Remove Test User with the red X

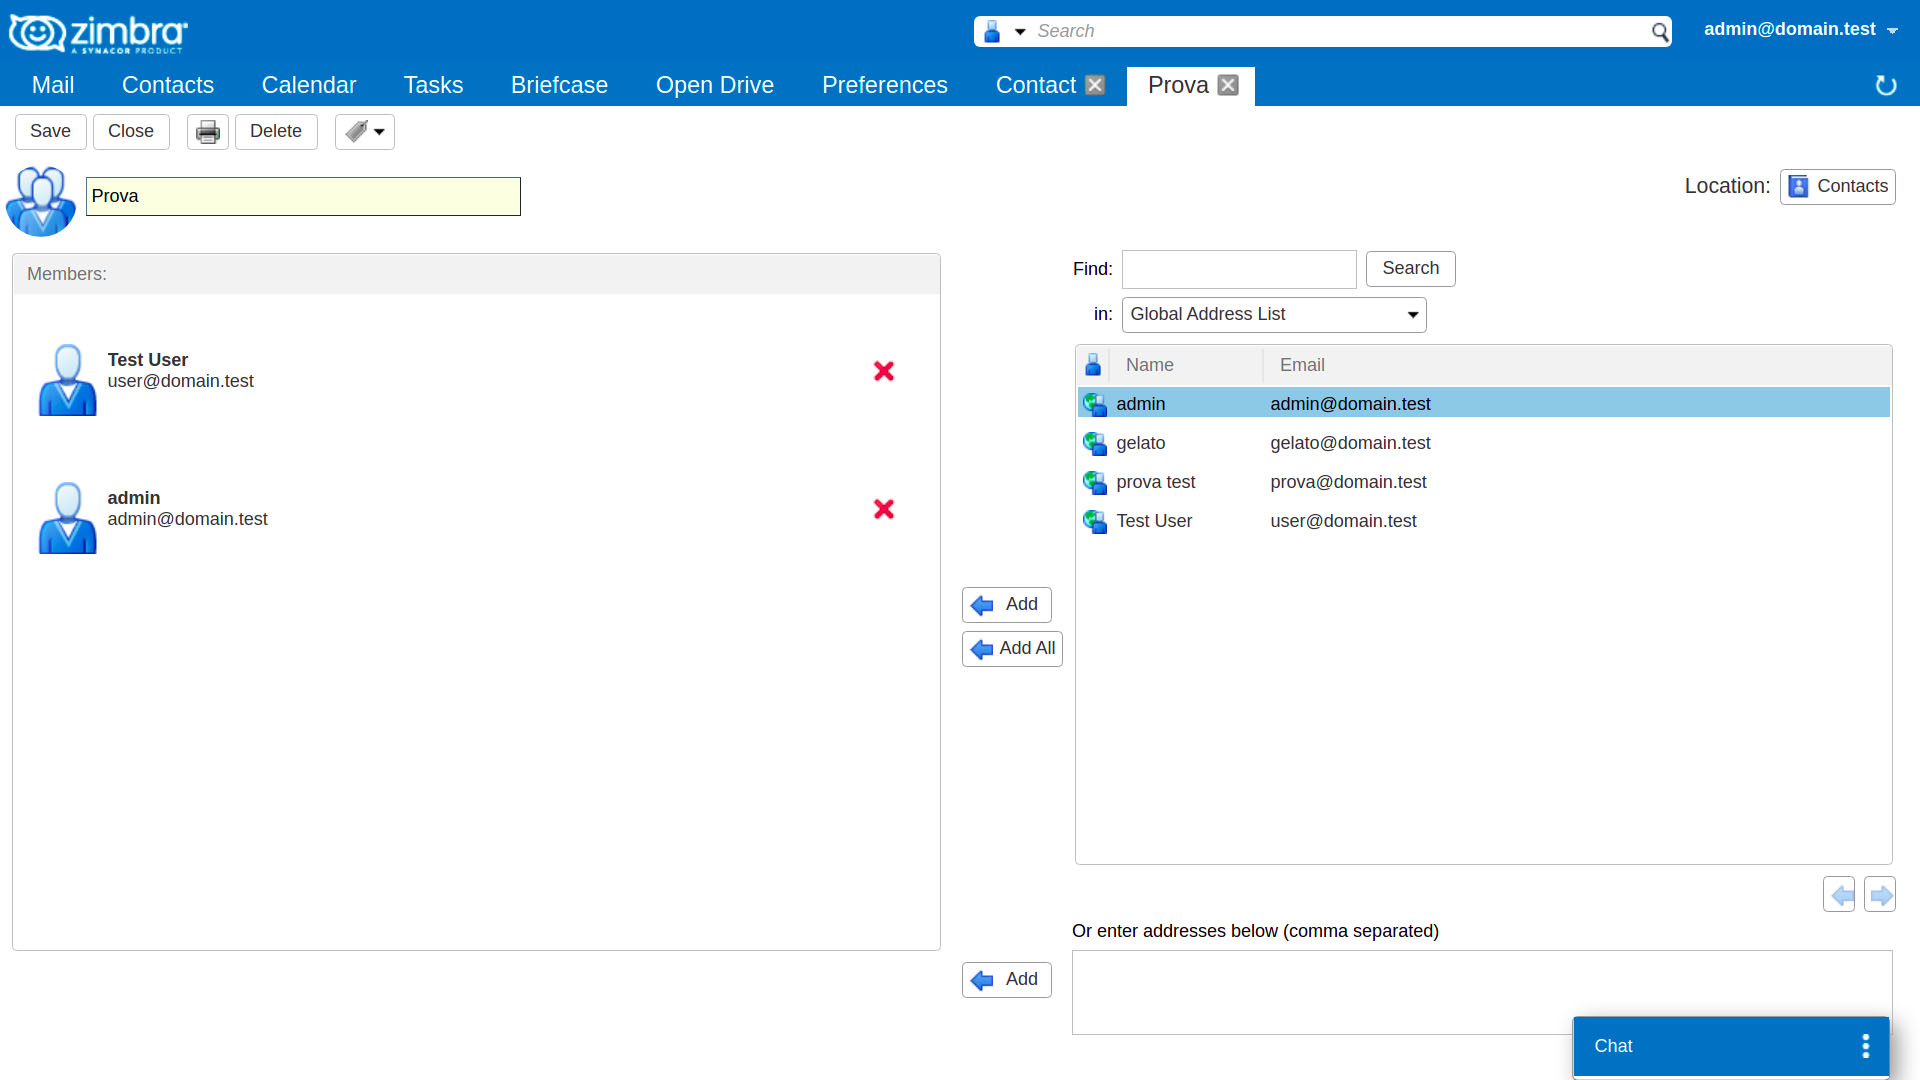point(884,371)
